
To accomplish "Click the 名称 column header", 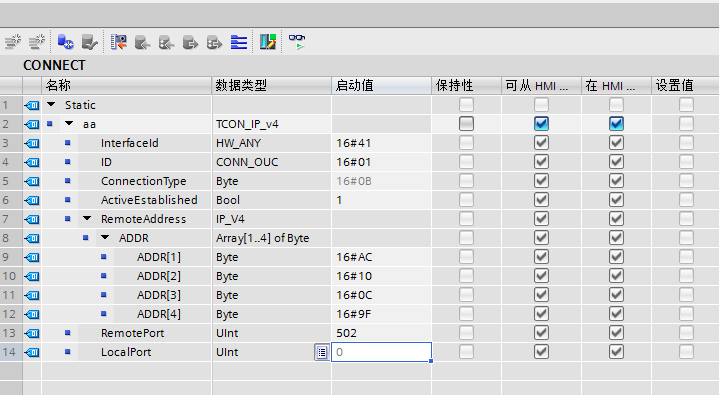I will [127, 85].
